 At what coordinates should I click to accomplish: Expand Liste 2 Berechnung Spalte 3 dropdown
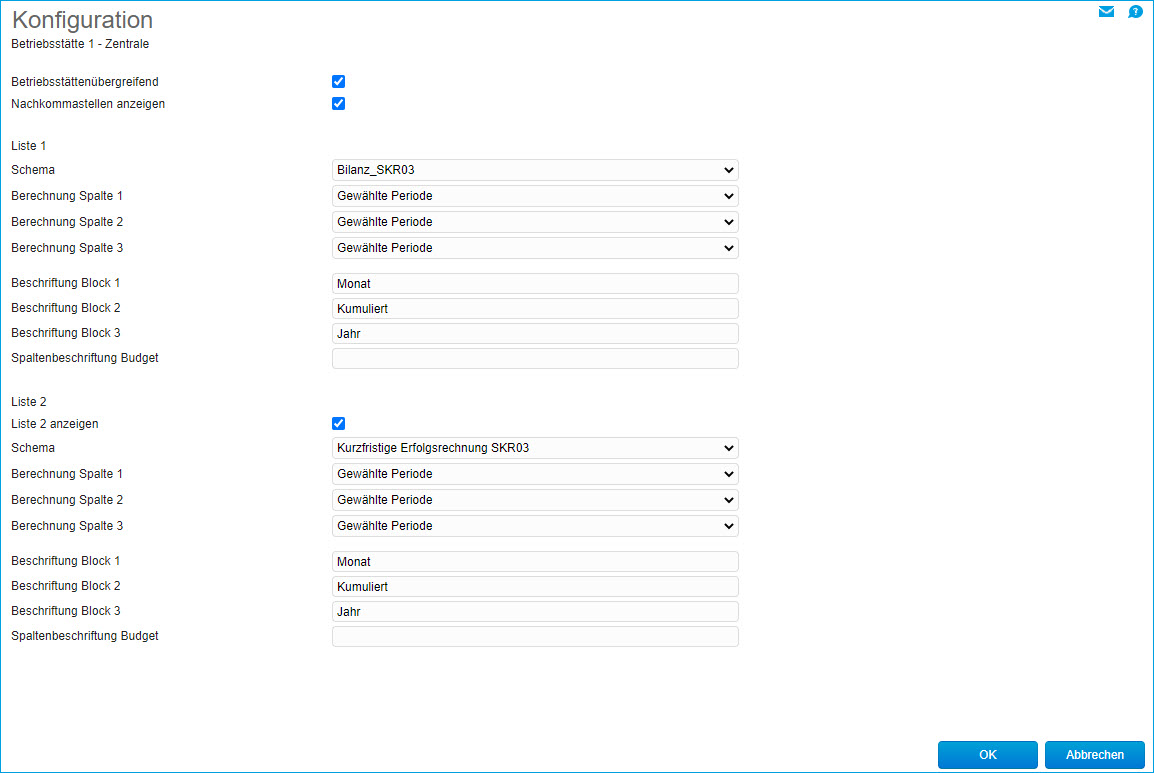pyautogui.click(x=535, y=526)
